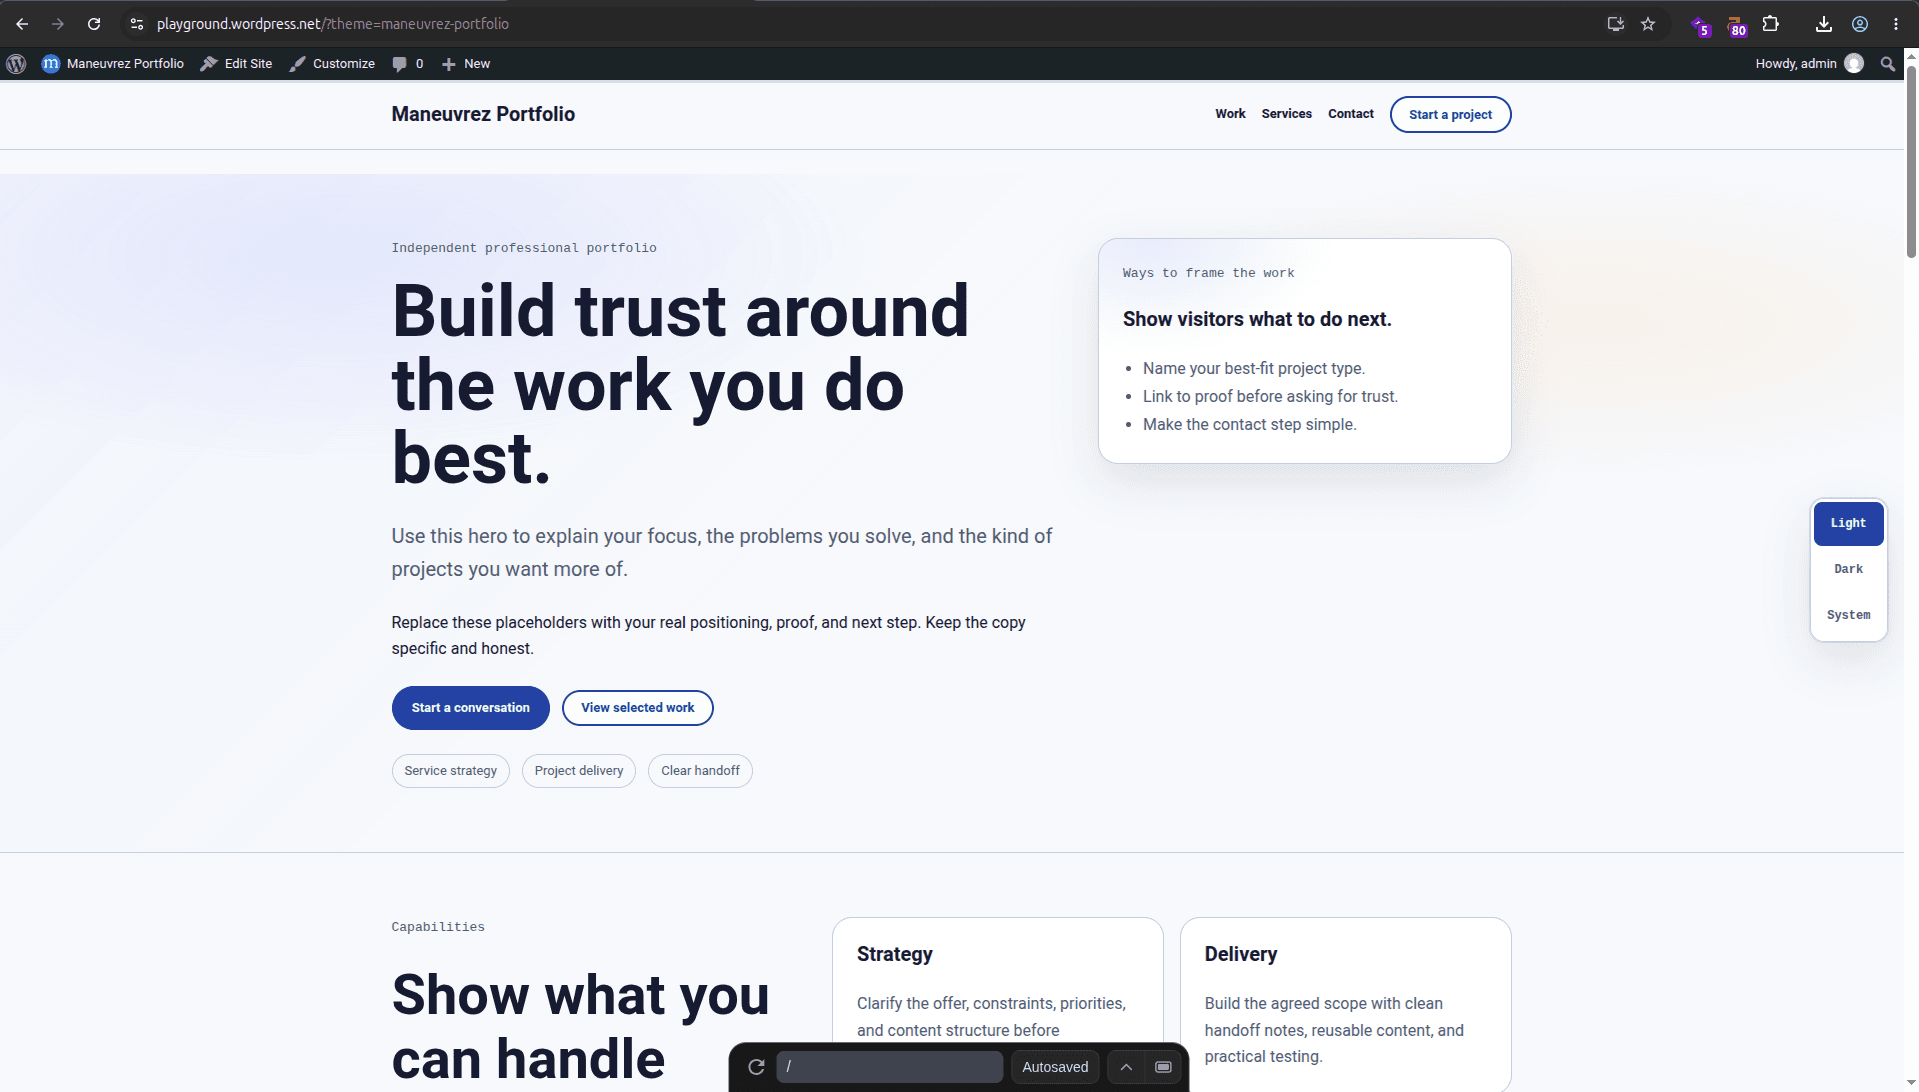1919x1092 pixels.
Task: Open the Howdy, admin account menu
Action: tap(1809, 63)
